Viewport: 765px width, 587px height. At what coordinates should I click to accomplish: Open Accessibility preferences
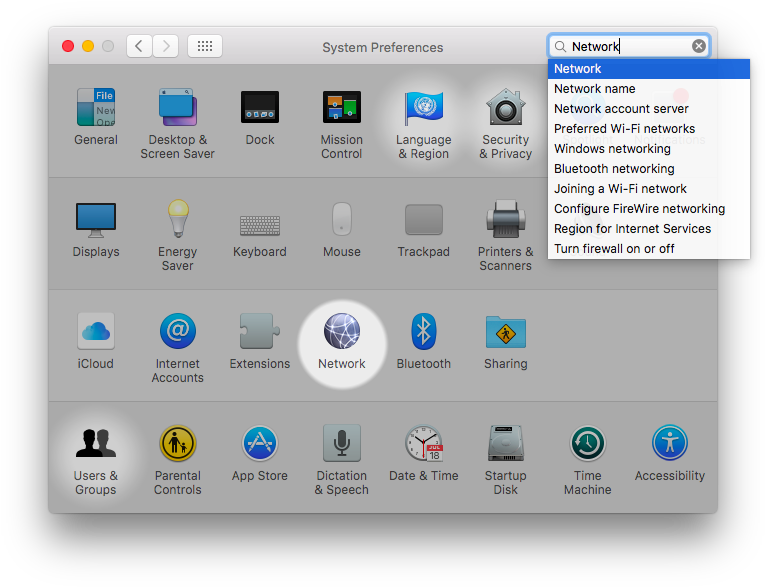coord(670,445)
